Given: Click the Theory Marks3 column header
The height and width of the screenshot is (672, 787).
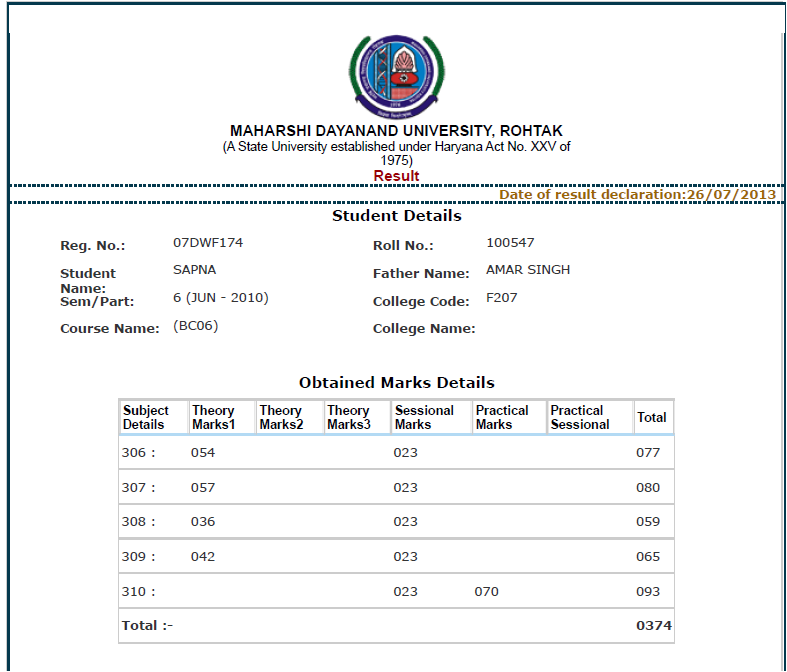Looking at the screenshot, I should 357,417.
